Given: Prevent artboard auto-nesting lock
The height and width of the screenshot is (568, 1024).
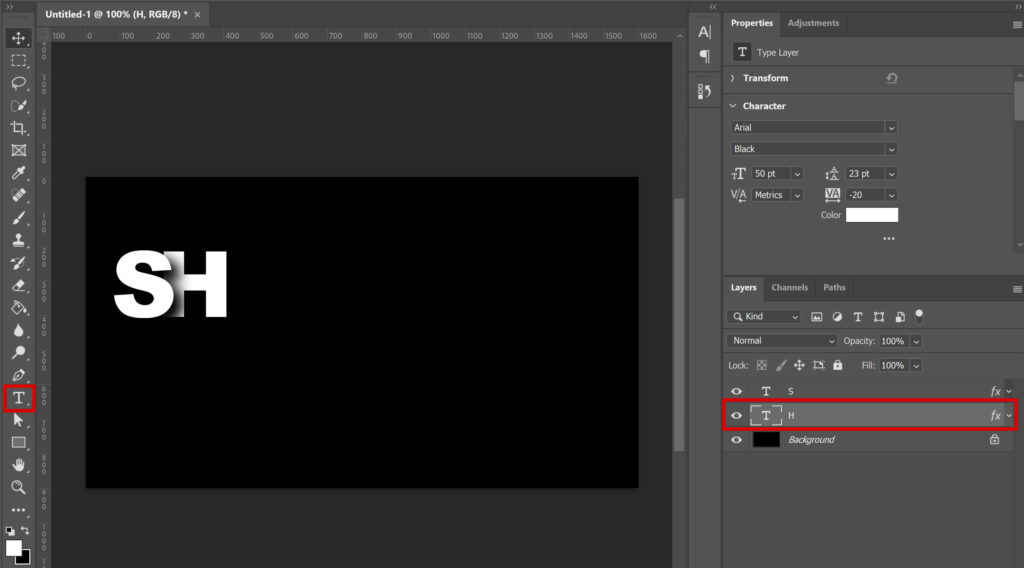Looking at the screenshot, I should click(818, 366).
